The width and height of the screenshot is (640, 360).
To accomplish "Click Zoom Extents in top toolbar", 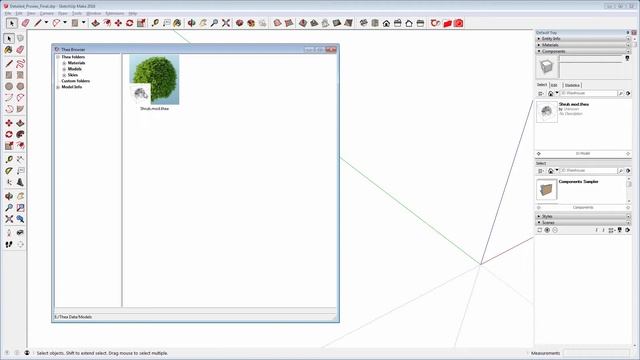I will click(x=226, y=23).
